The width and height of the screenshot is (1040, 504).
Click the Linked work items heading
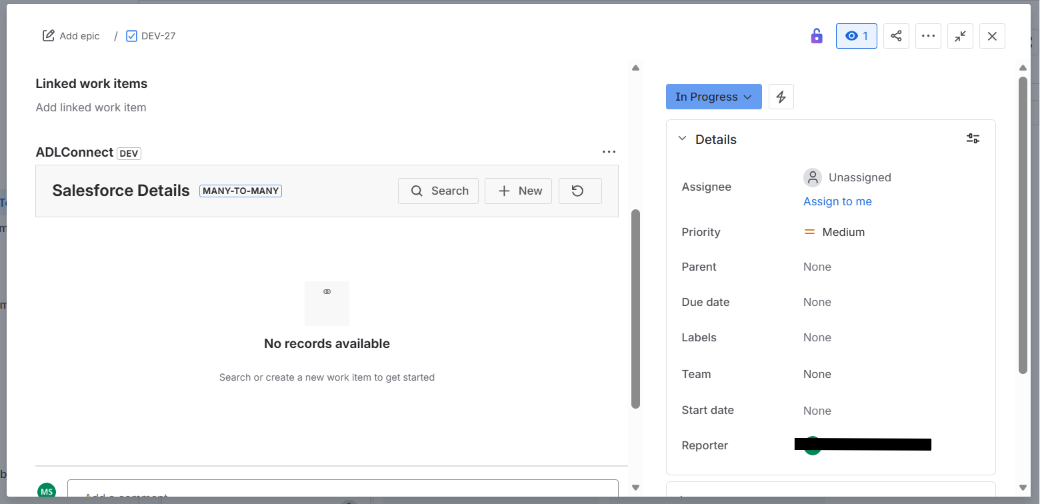point(92,84)
